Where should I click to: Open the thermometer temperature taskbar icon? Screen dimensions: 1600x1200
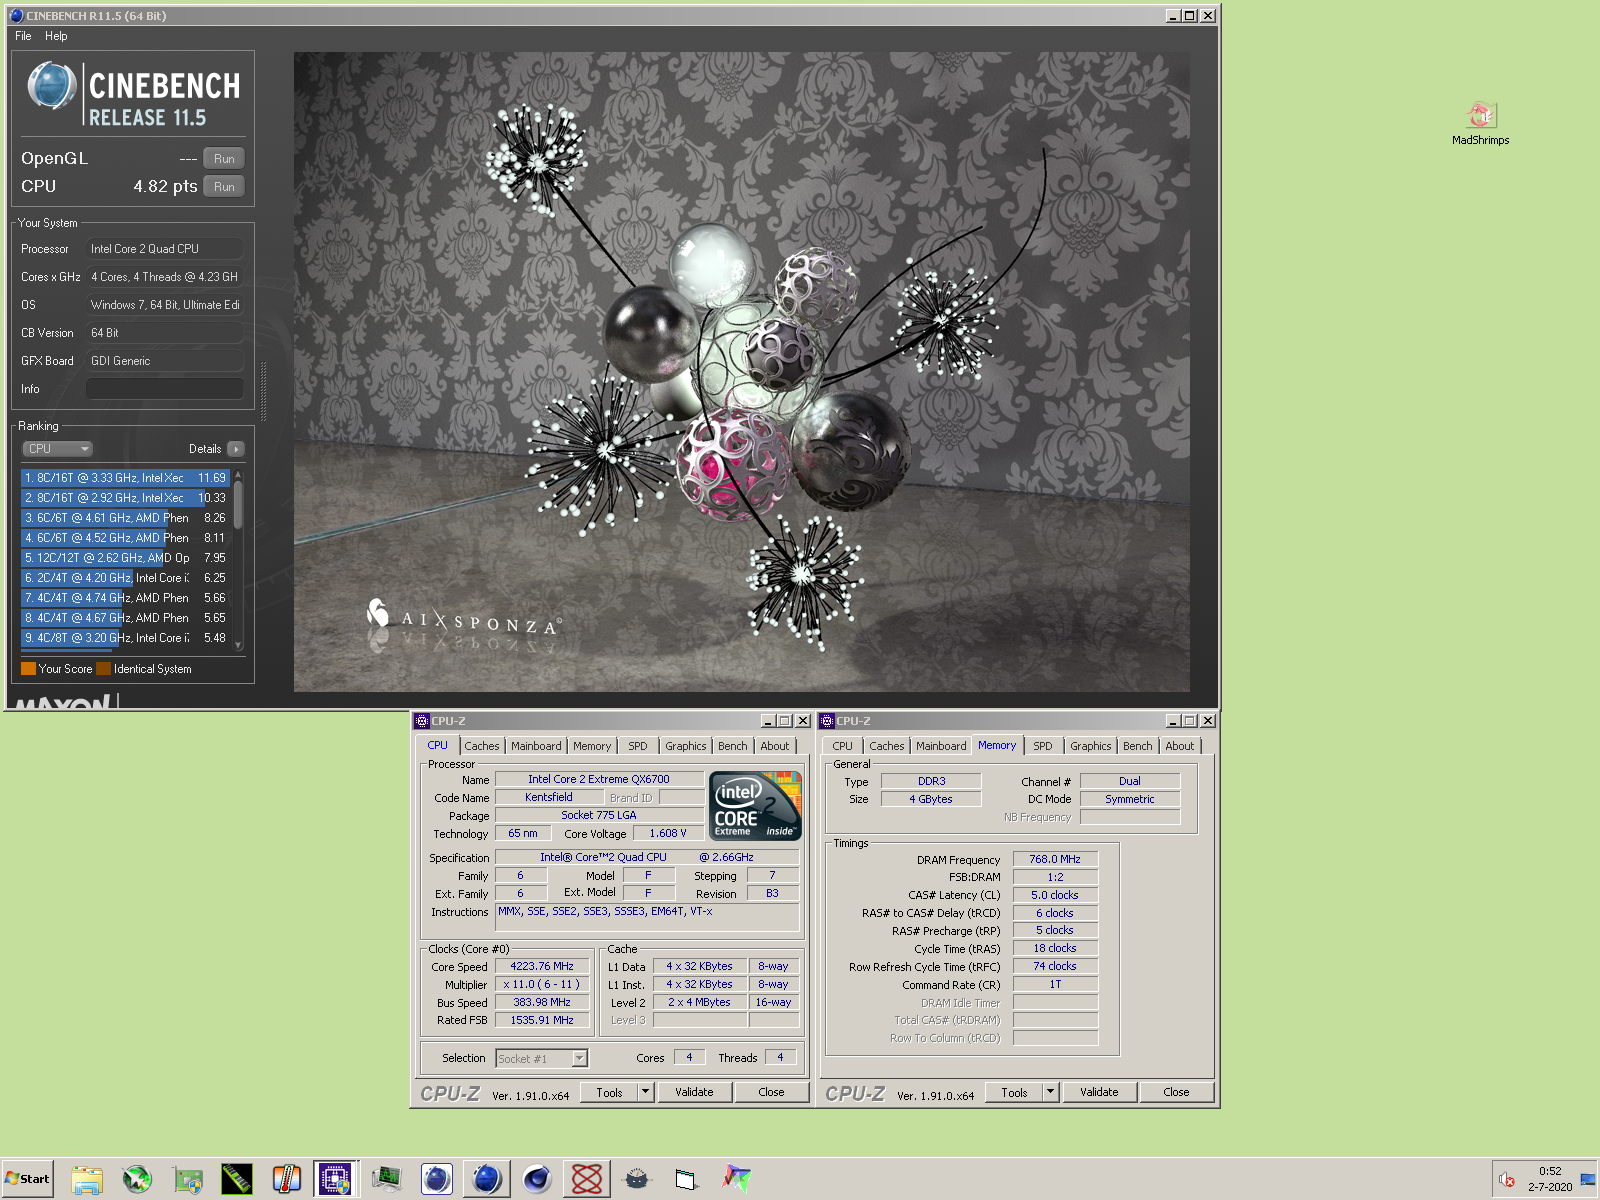tap(287, 1179)
